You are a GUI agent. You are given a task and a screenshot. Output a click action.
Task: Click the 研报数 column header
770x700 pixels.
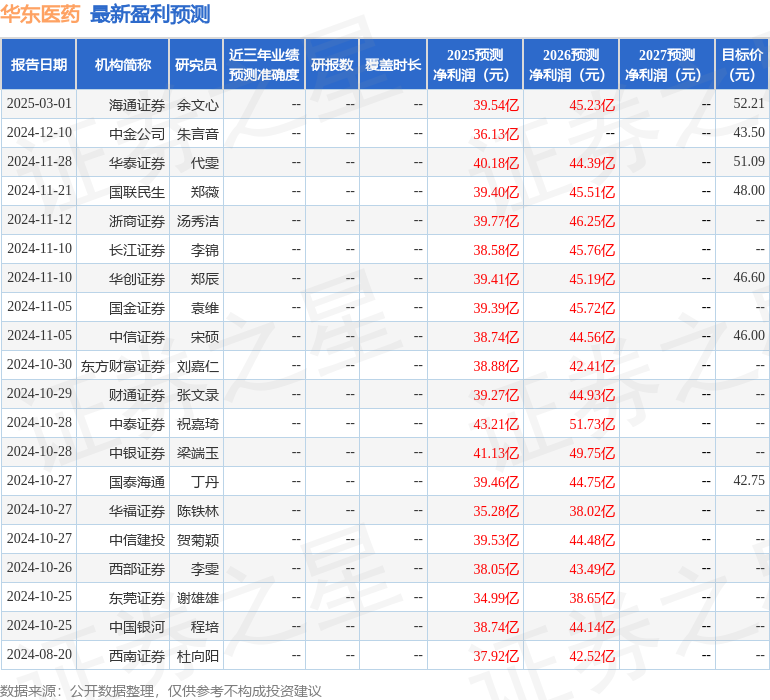click(x=332, y=64)
